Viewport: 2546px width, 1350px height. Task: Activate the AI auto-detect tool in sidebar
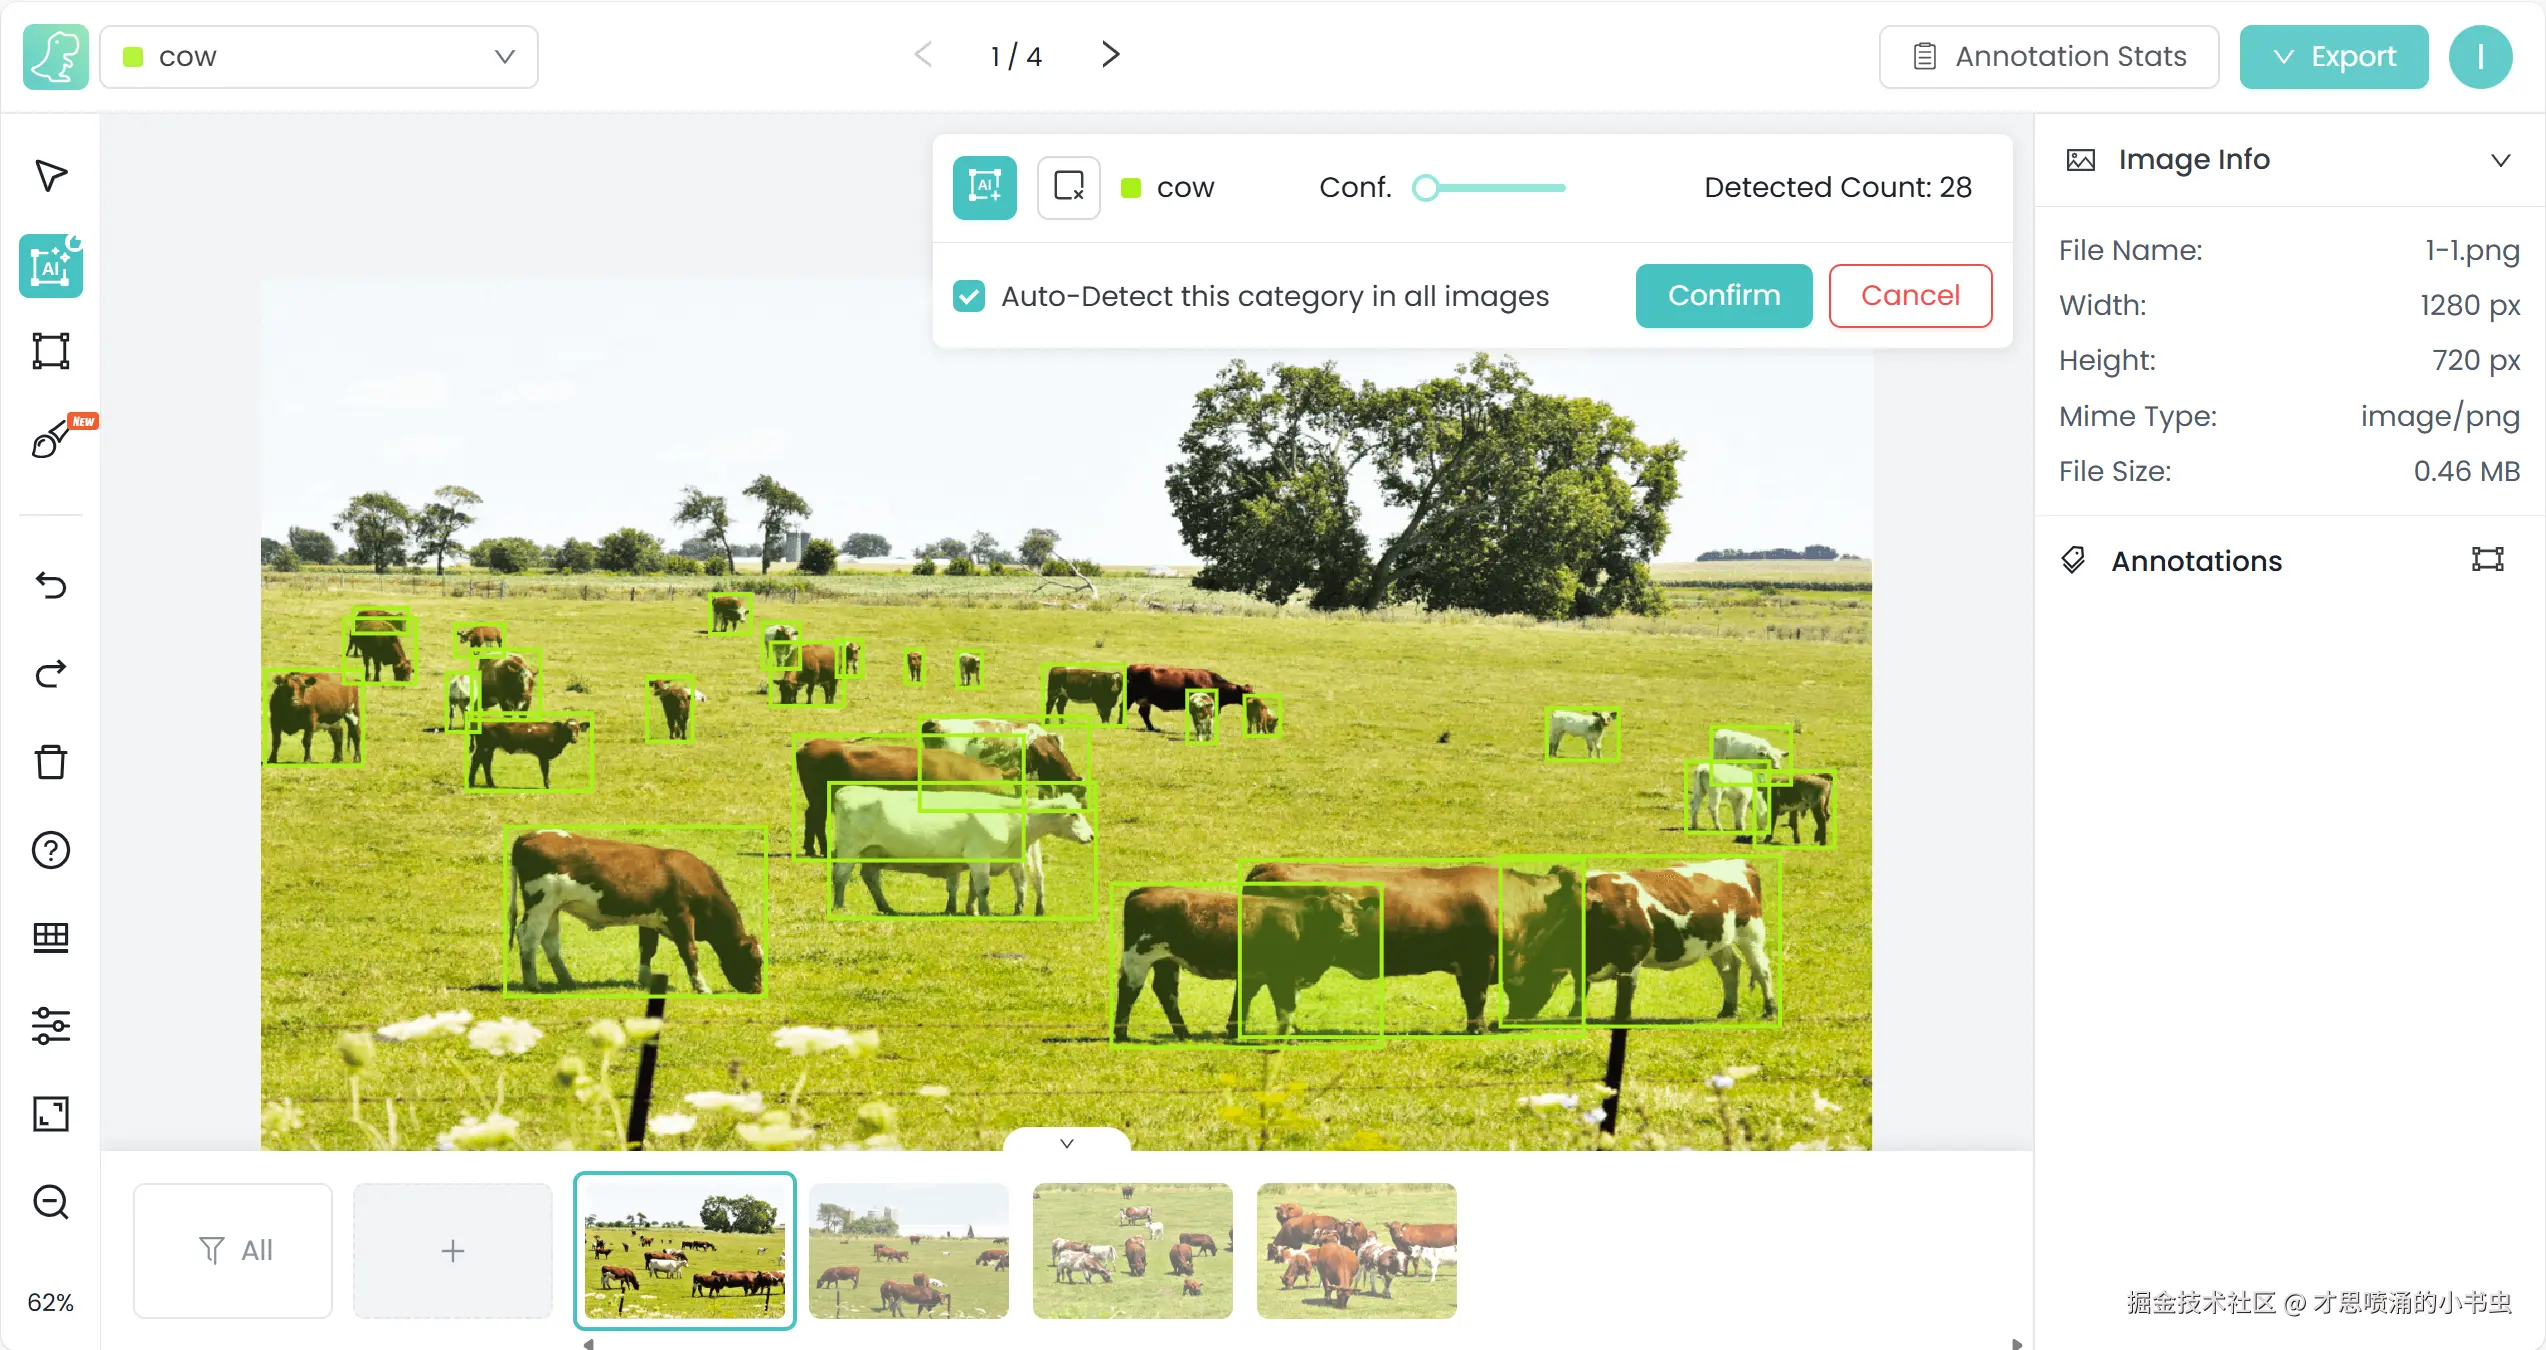pos(51,266)
